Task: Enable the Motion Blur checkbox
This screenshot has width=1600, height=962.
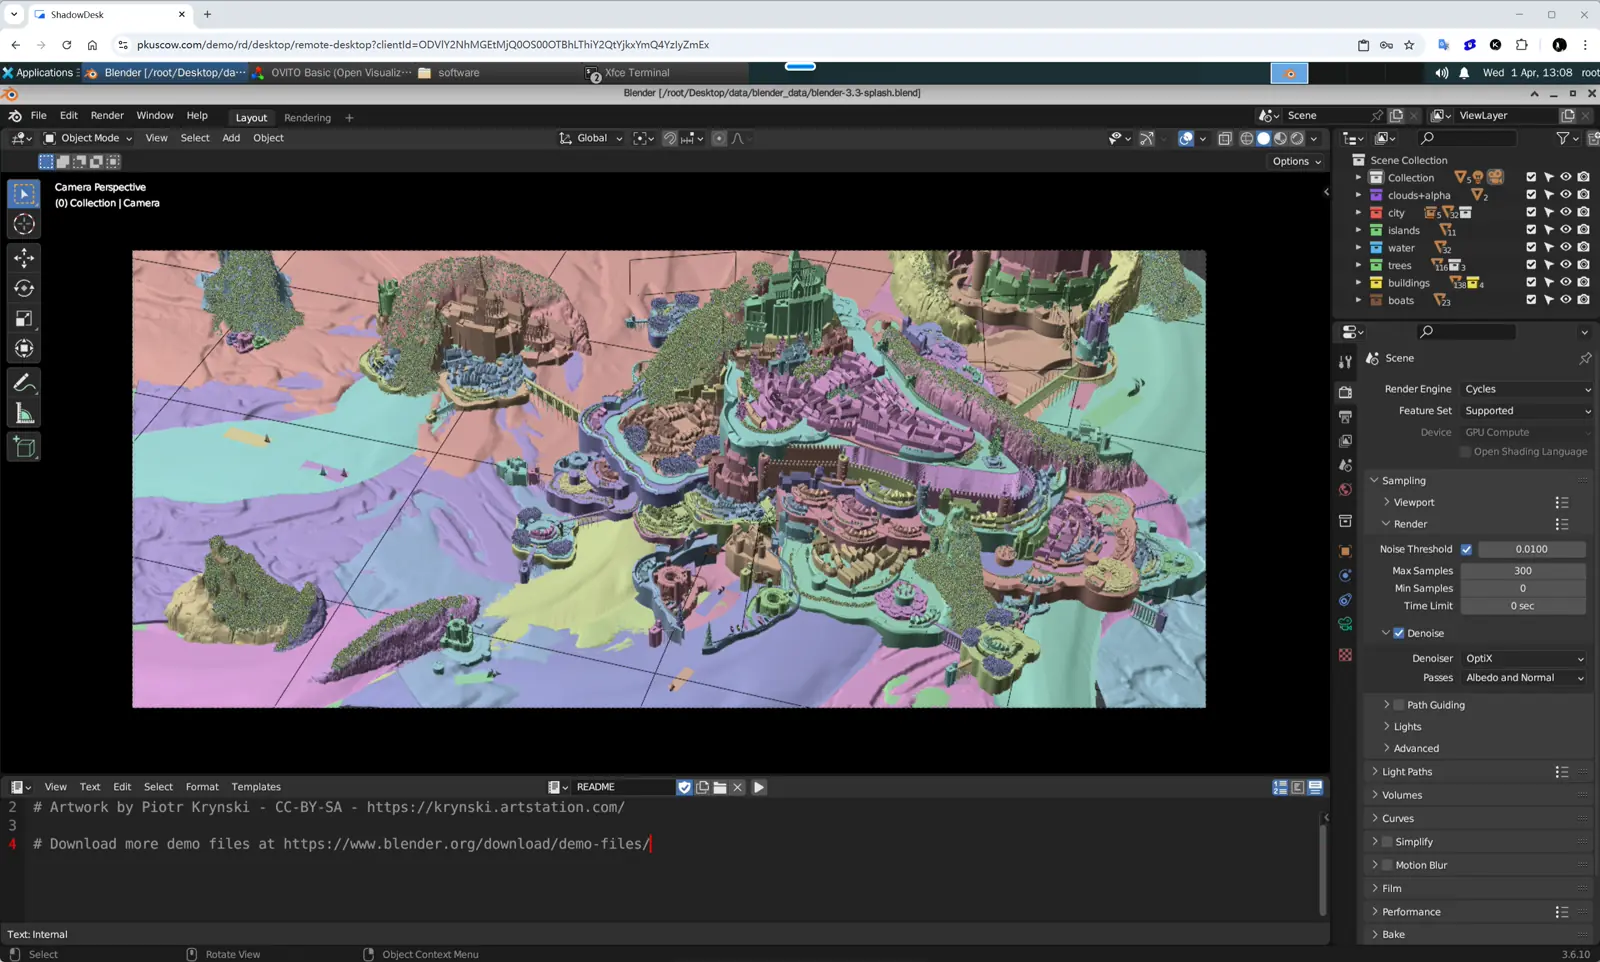Action: click(x=1387, y=865)
